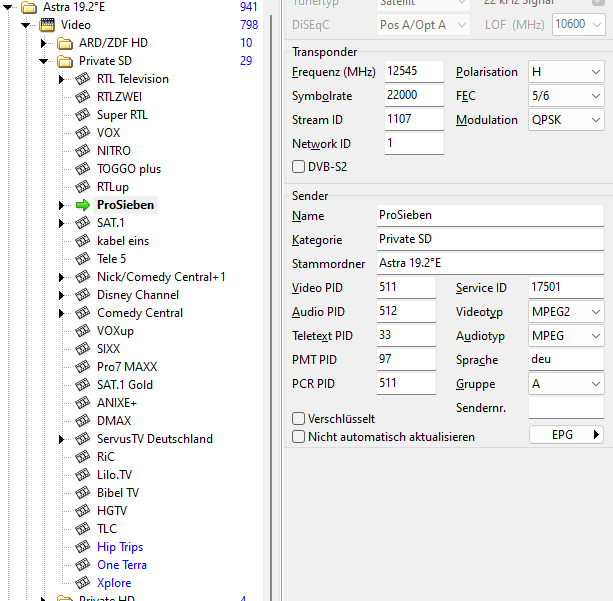The height and width of the screenshot is (601, 613).
Task: Collapse the Private SD folder
Action: point(44,61)
